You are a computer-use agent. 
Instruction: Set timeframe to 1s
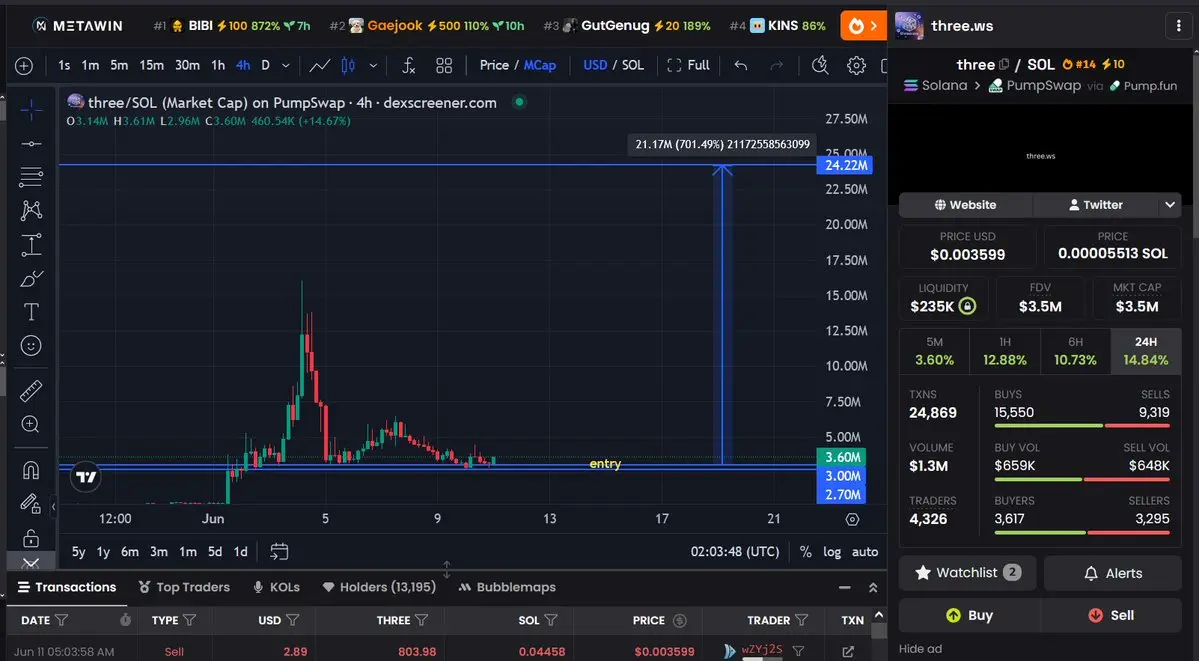pyautogui.click(x=64, y=65)
